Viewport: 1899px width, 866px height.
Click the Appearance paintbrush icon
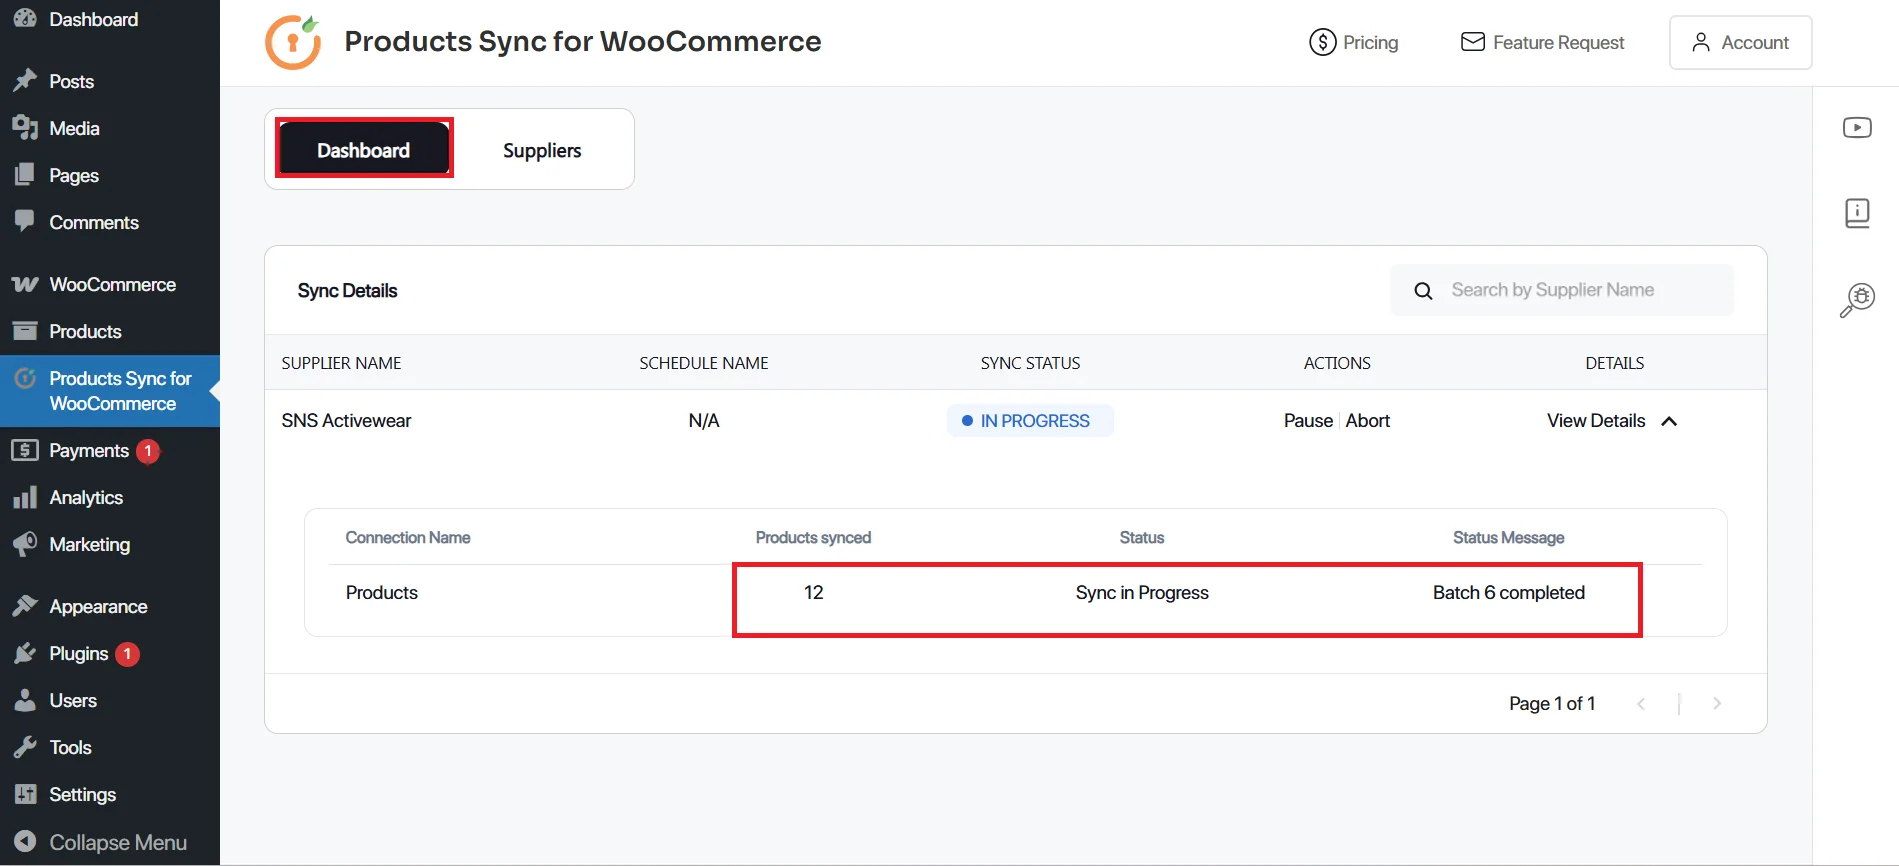[25, 606]
